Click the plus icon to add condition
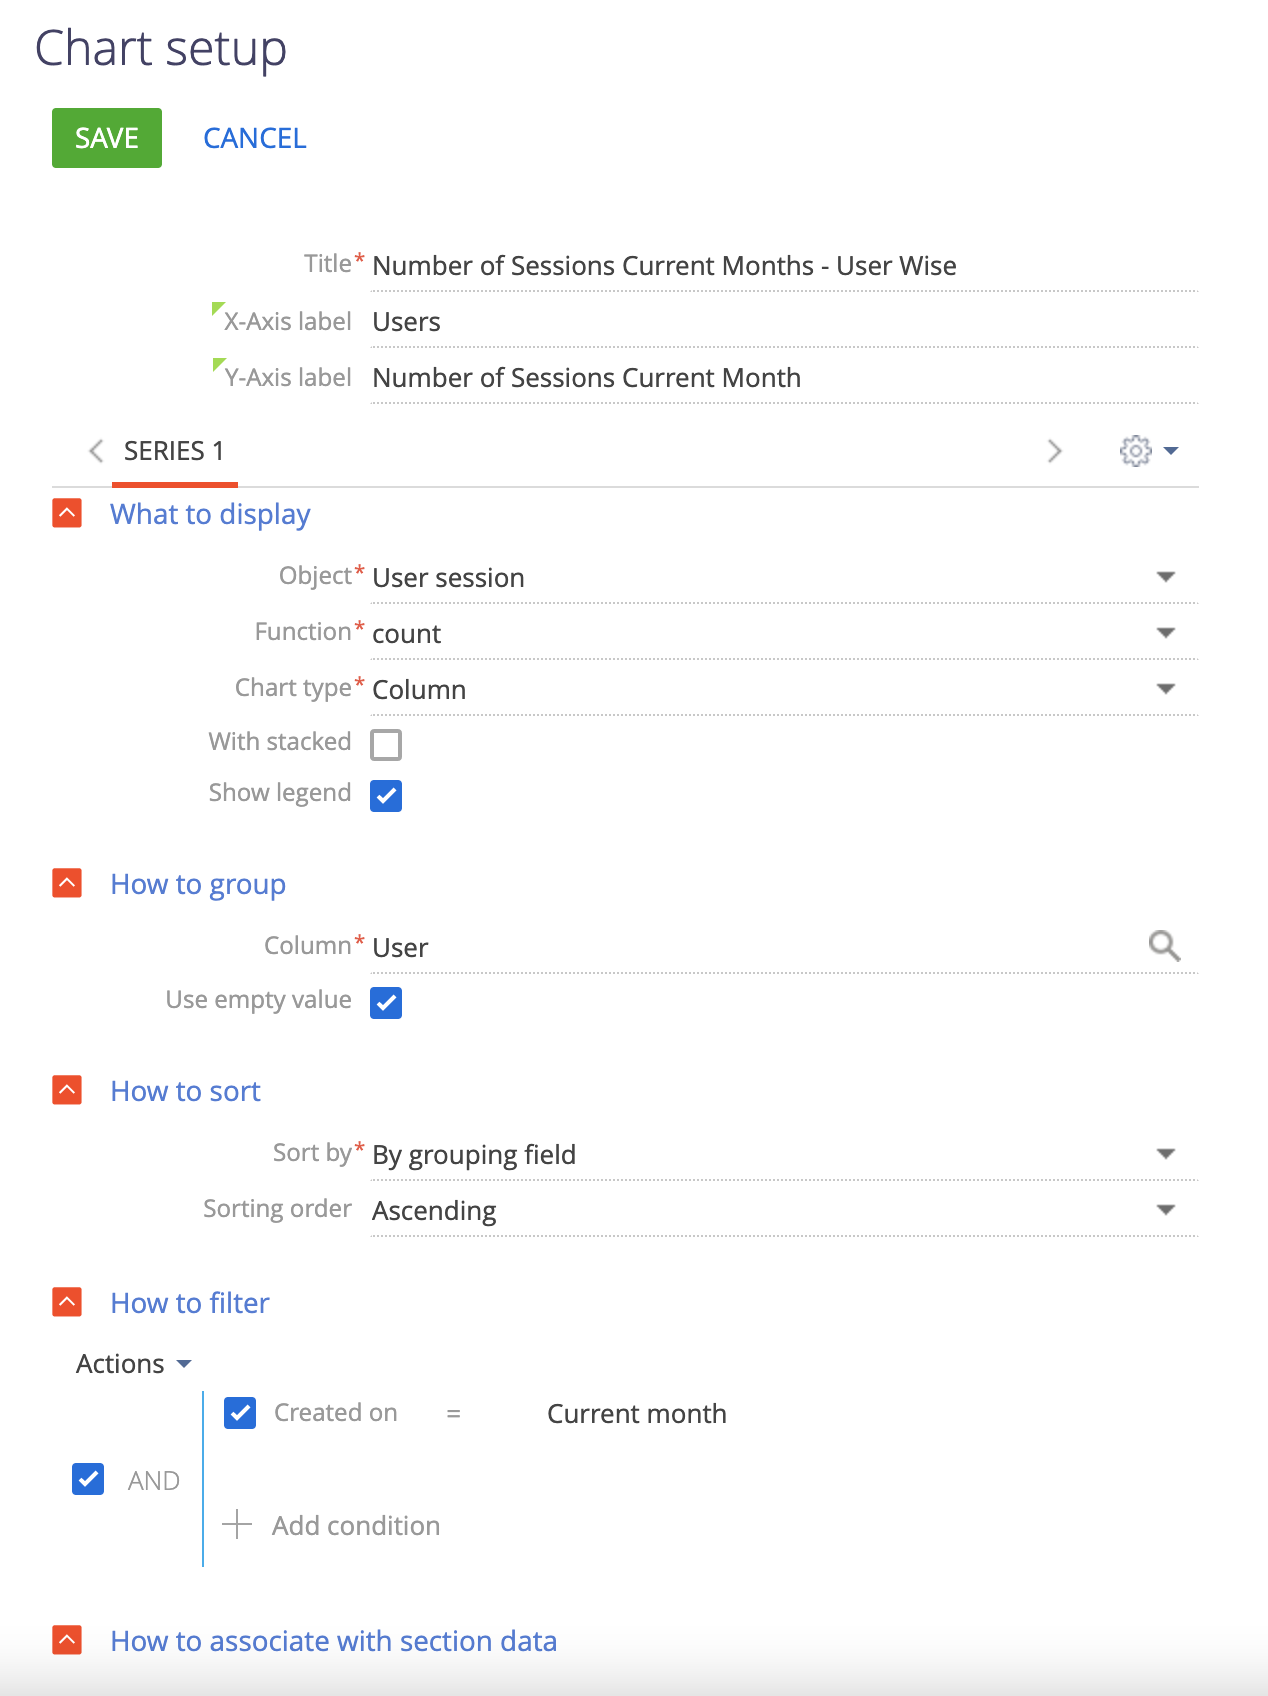 tap(237, 1524)
